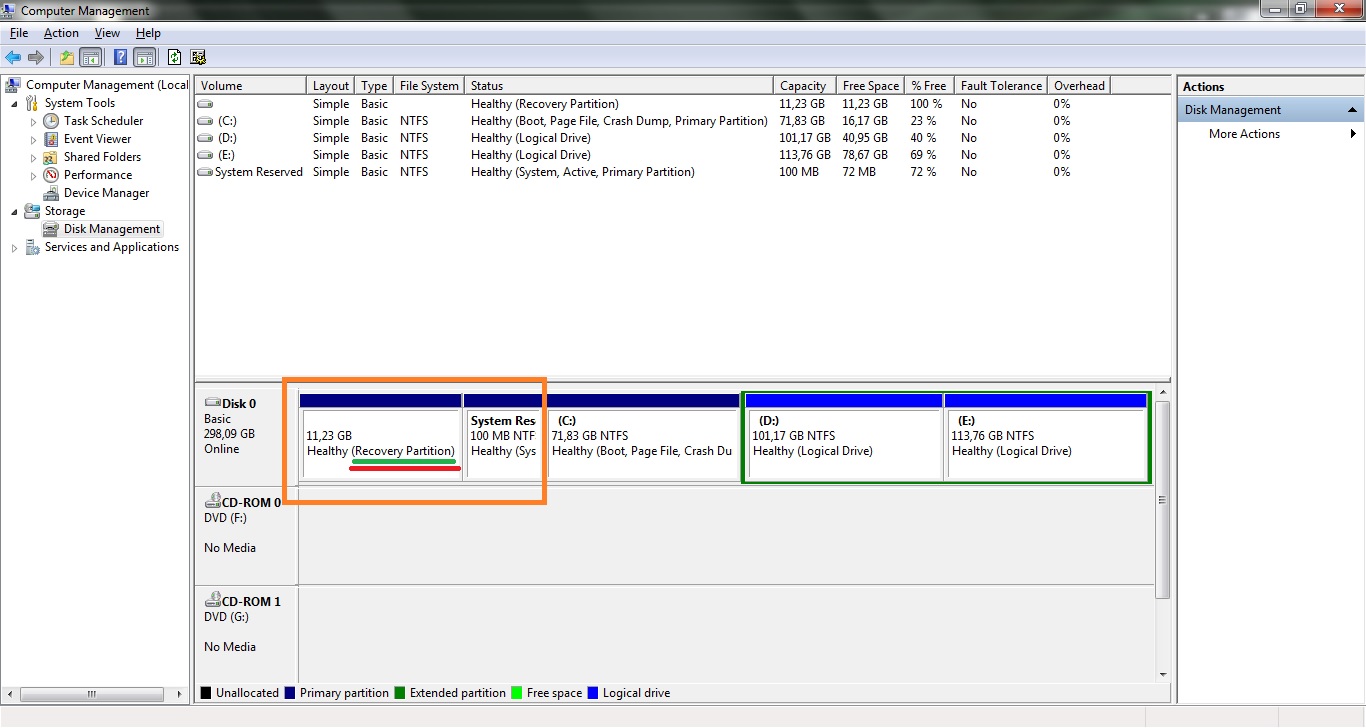This screenshot has height=728, width=1366.
Task: Click the CD-ROM 0 disc icon
Action: point(213,502)
